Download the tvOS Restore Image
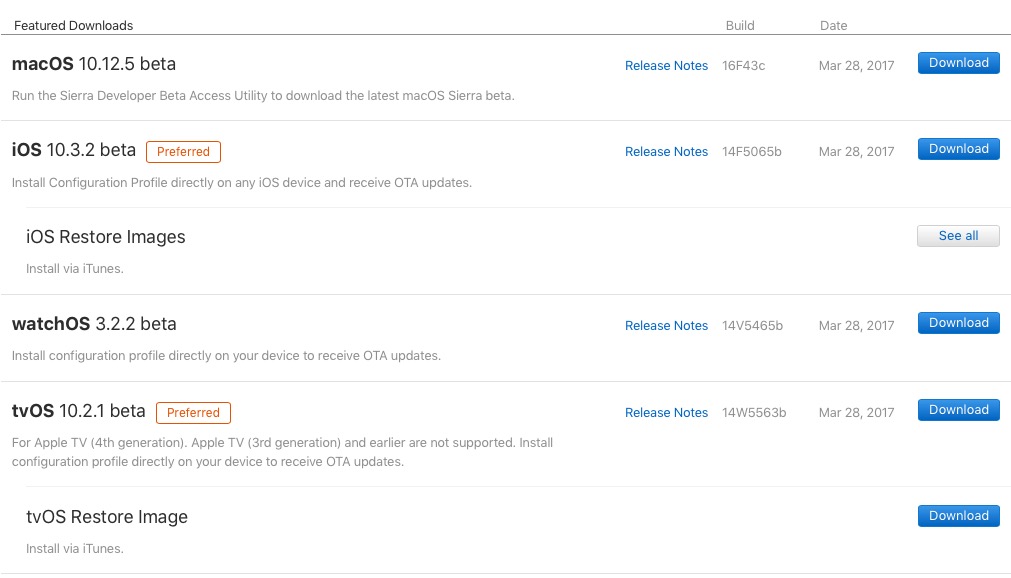Image resolution: width=1011 pixels, height=578 pixels. point(958,516)
